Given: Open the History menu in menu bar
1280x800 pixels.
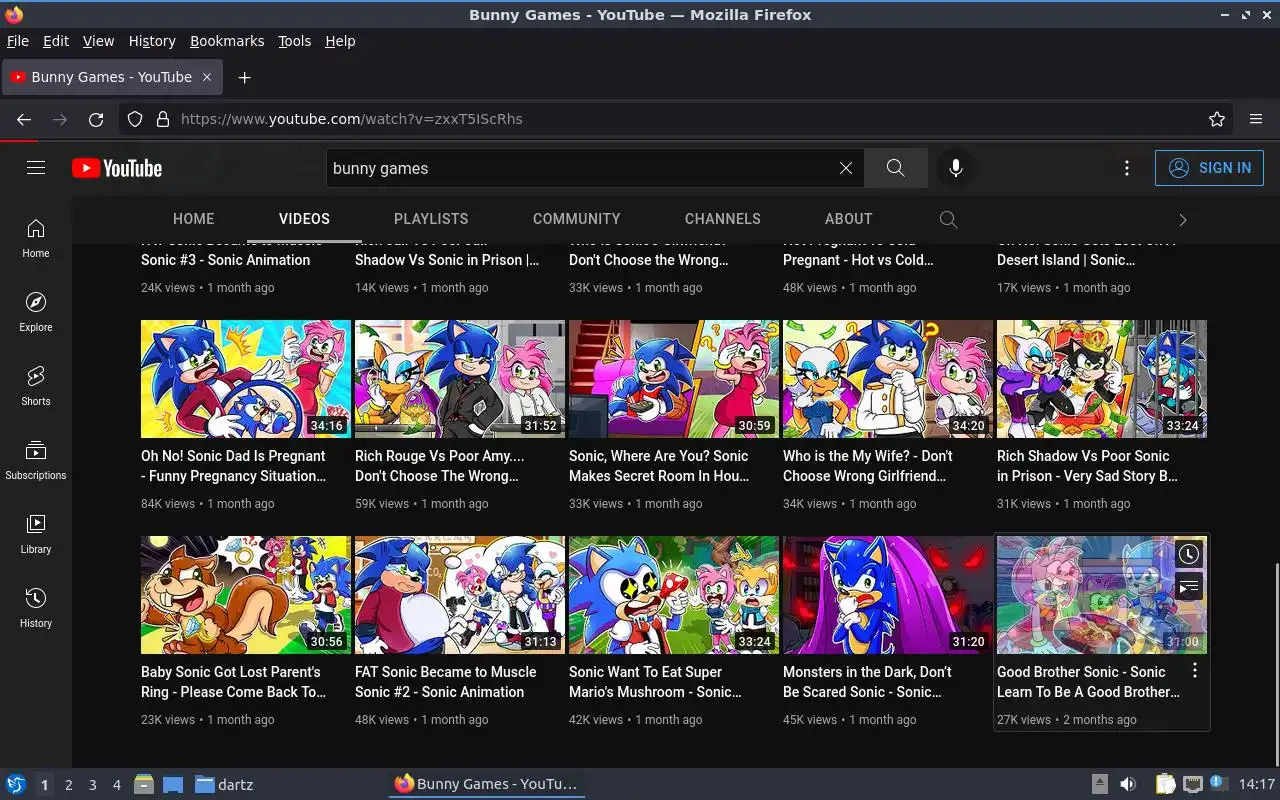Looking at the screenshot, I should (x=152, y=41).
